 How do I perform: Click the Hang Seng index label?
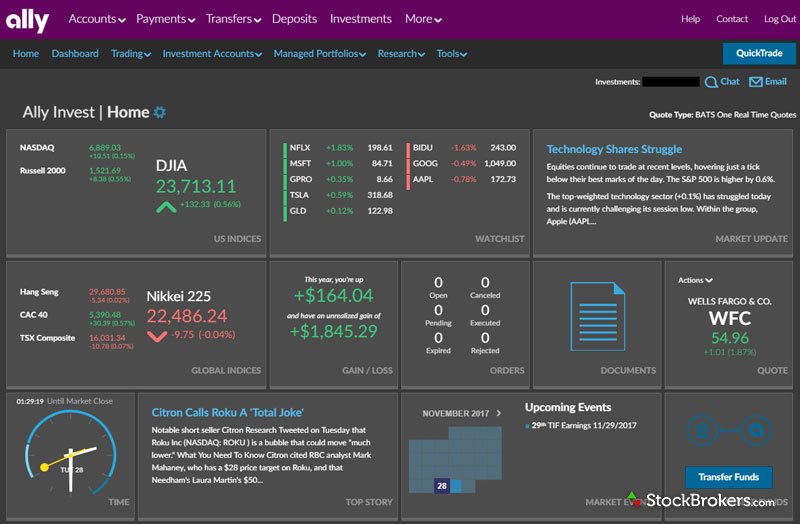coord(39,292)
